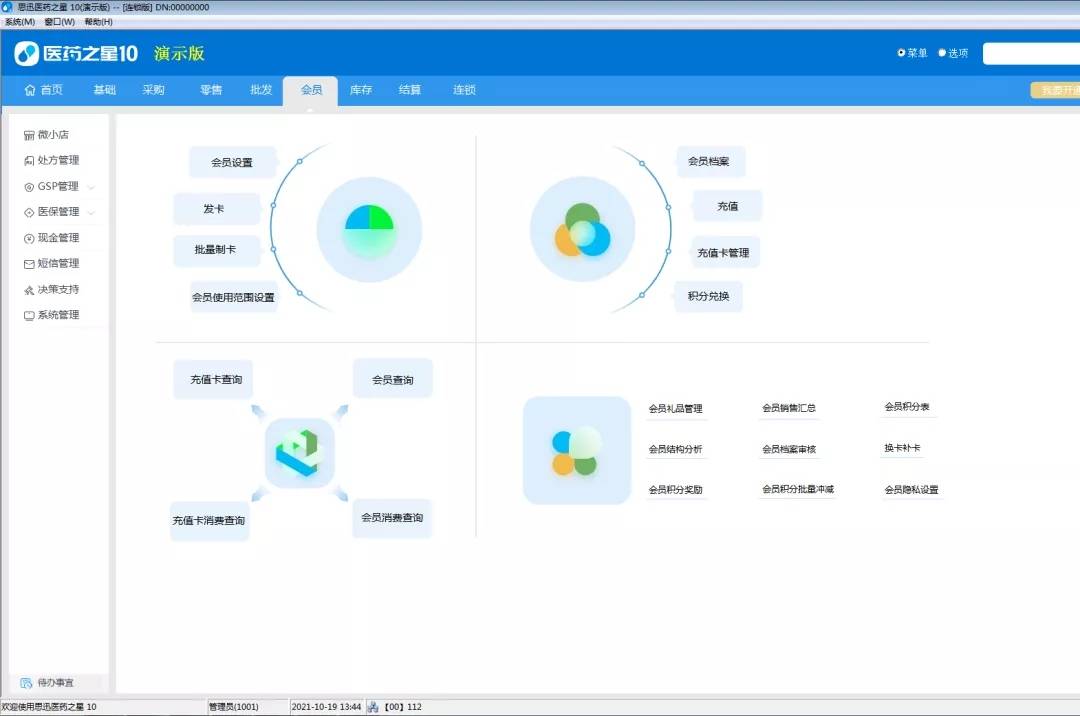Select the GSP管理 sidebar icon

point(29,187)
